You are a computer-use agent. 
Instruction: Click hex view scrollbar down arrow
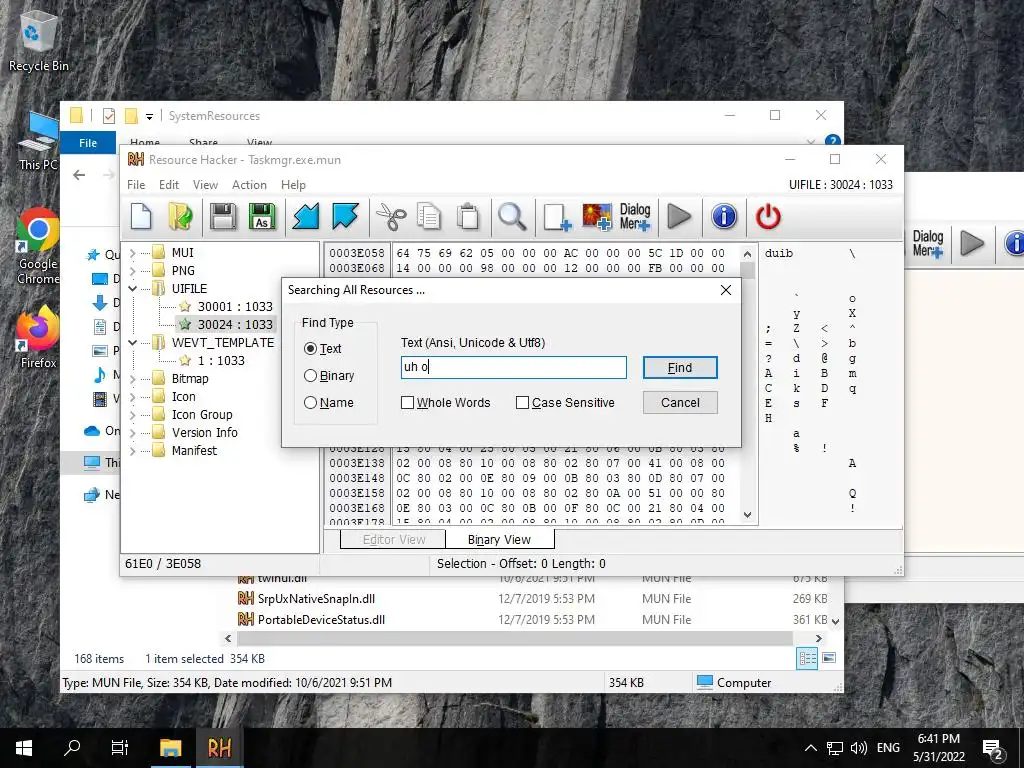pyautogui.click(x=748, y=515)
